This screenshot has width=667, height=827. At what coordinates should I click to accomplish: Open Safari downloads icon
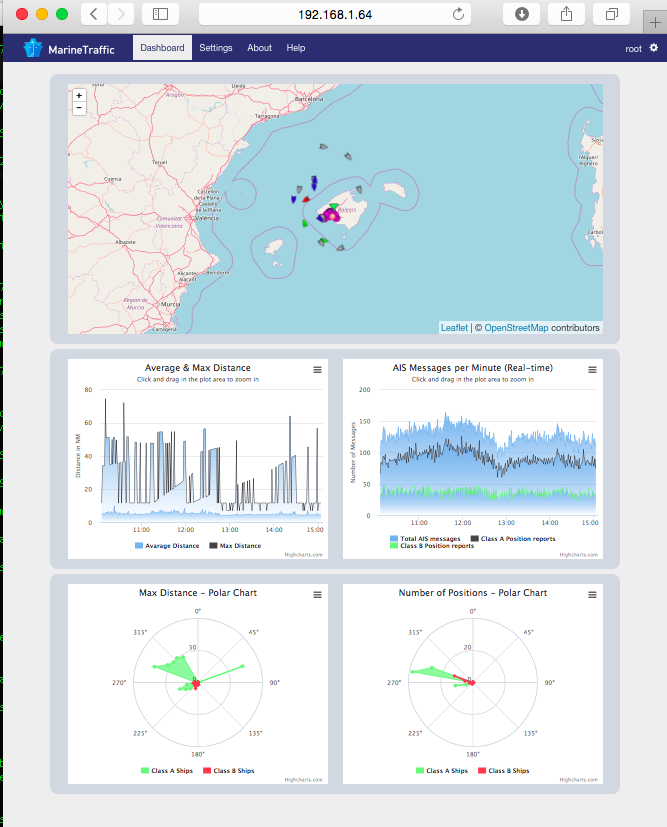click(522, 14)
